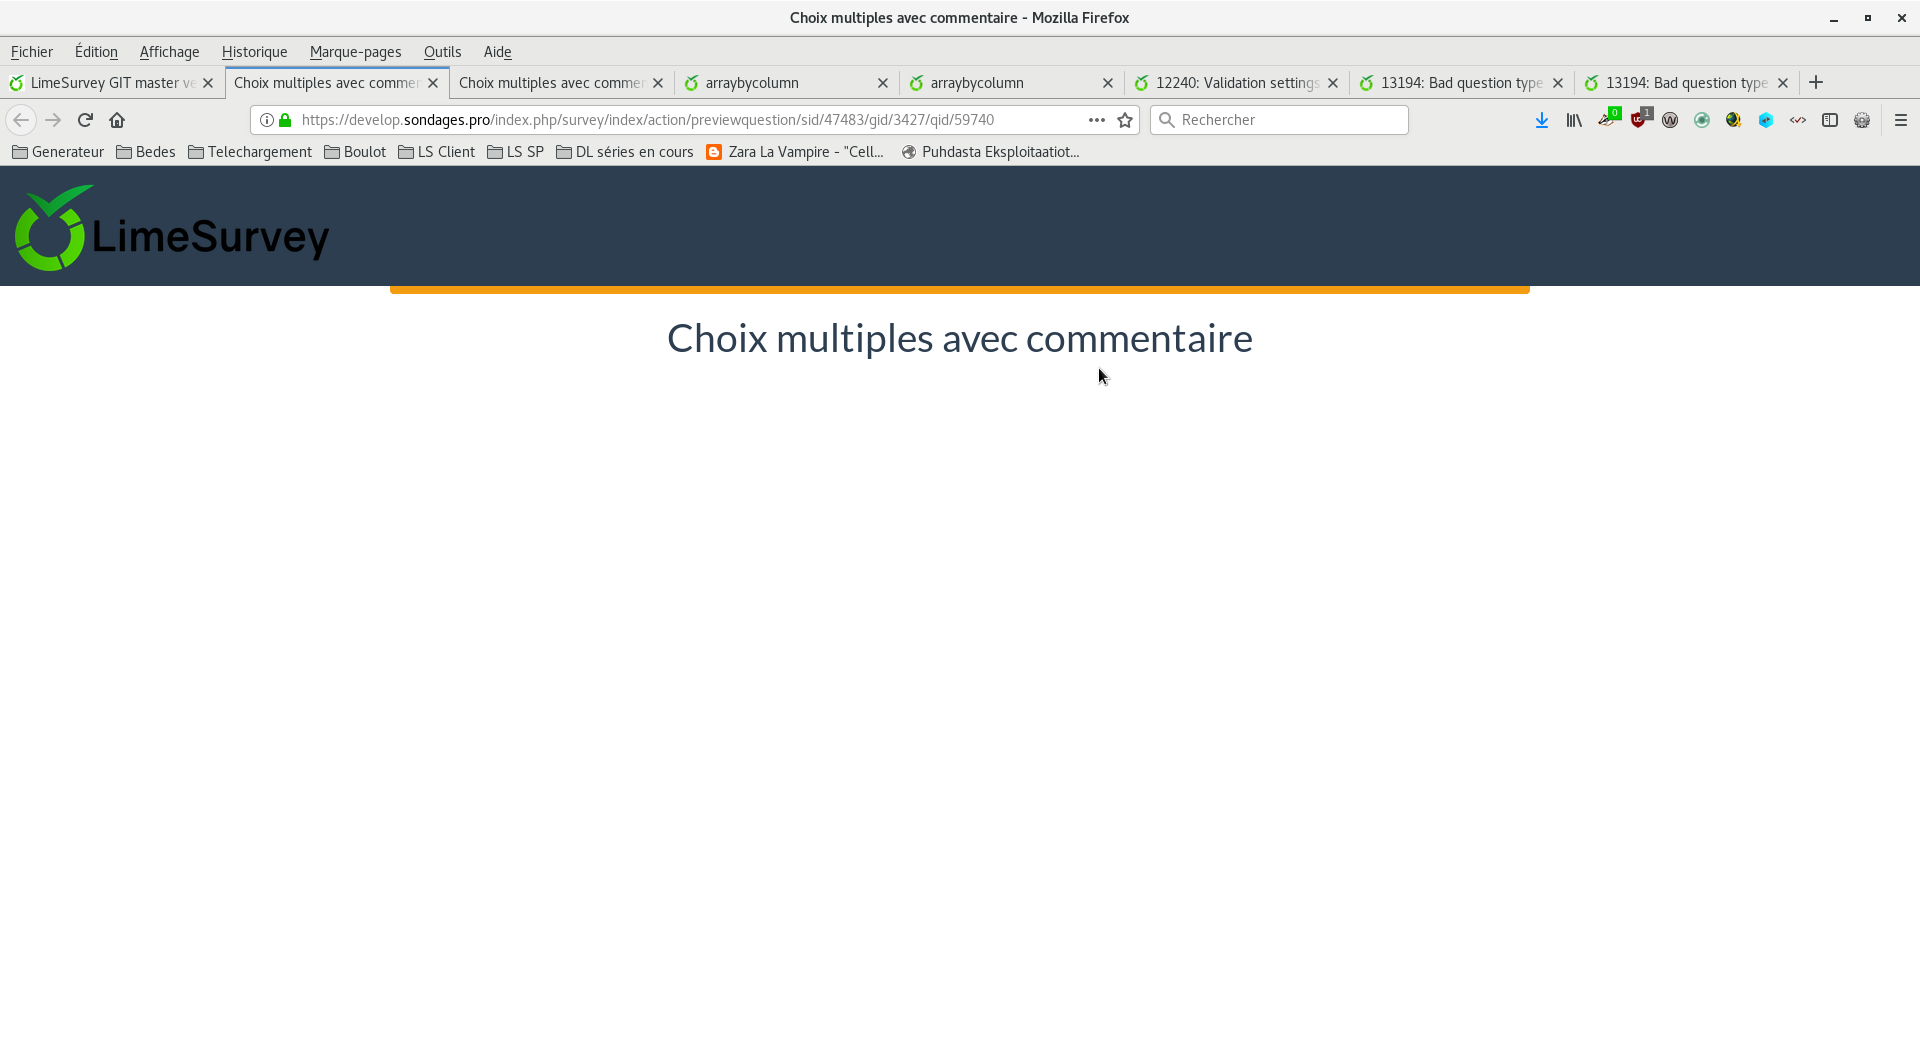Image resolution: width=1920 pixels, height=1053 pixels.
Task: Switch to first 13194: Bad question type tab
Action: (x=1461, y=83)
